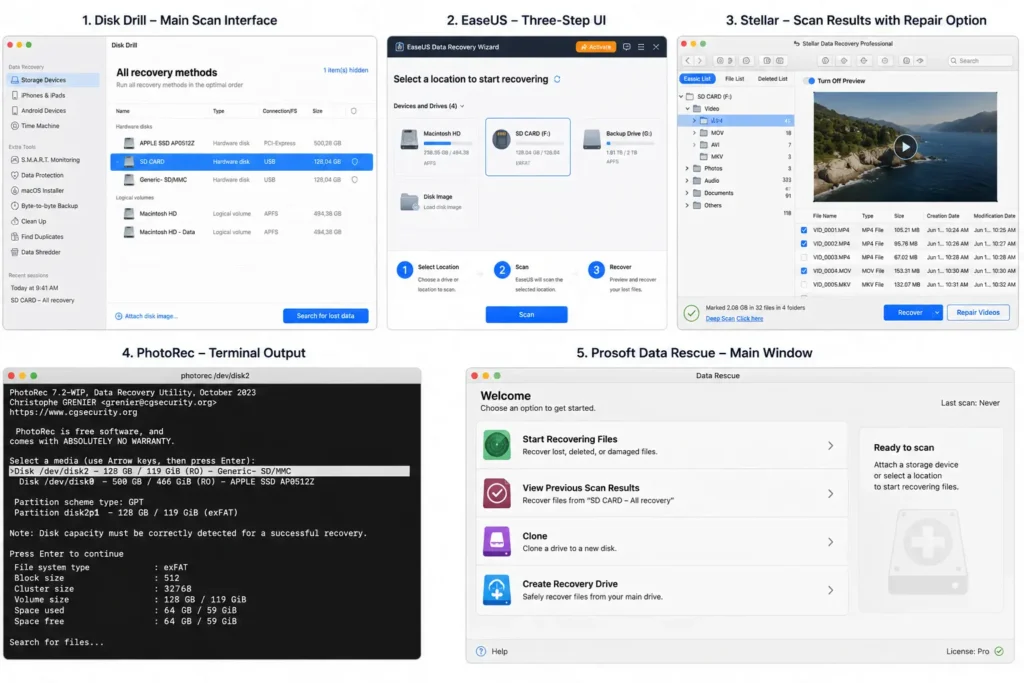Image resolution: width=1024 pixels, height=683 pixels.
Task: Refresh EaseUS device list icon
Action: coord(557,79)
